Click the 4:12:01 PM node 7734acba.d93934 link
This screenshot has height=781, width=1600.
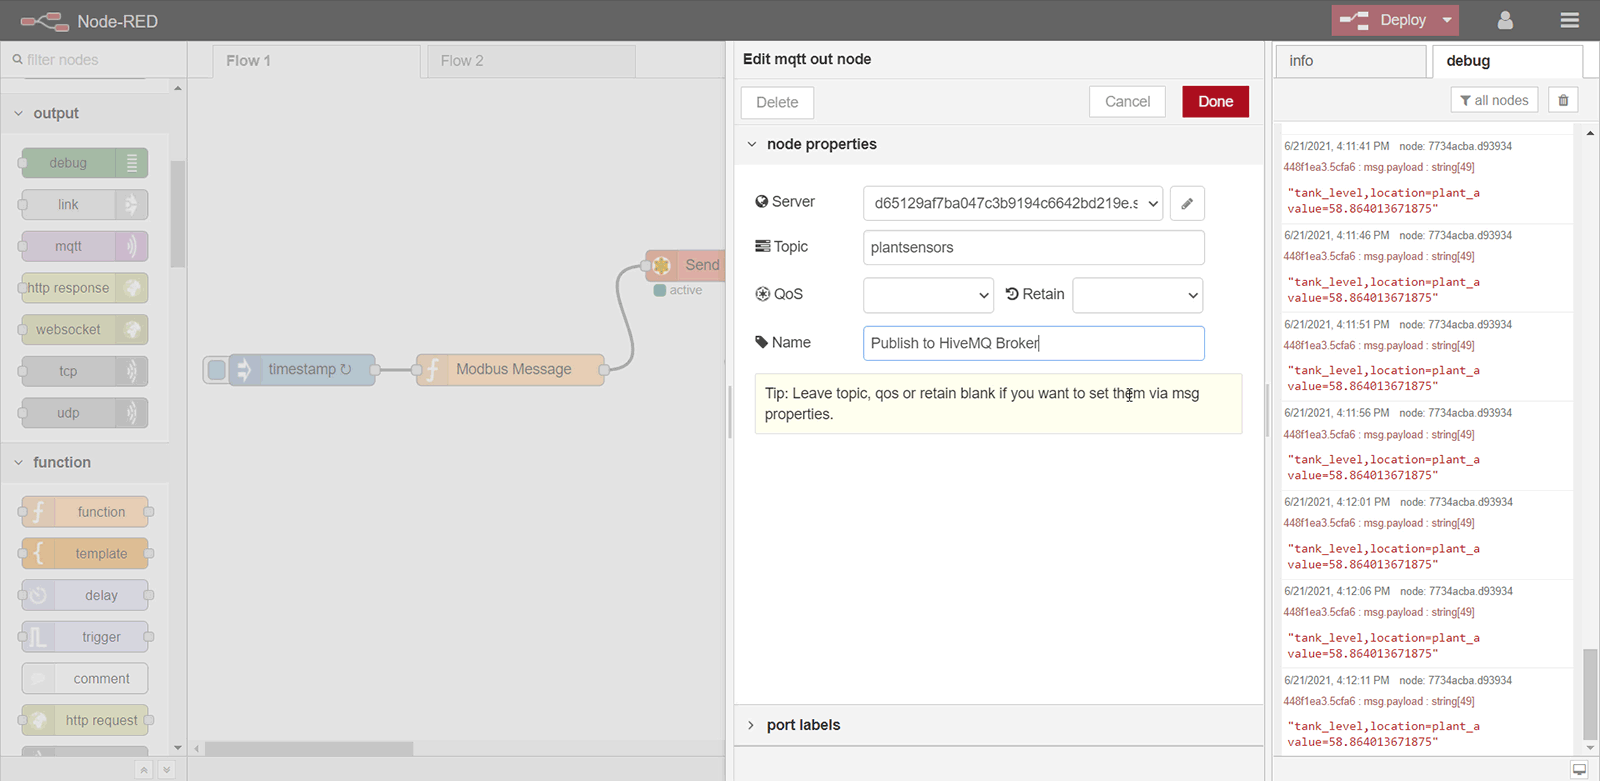(1456, 502)
